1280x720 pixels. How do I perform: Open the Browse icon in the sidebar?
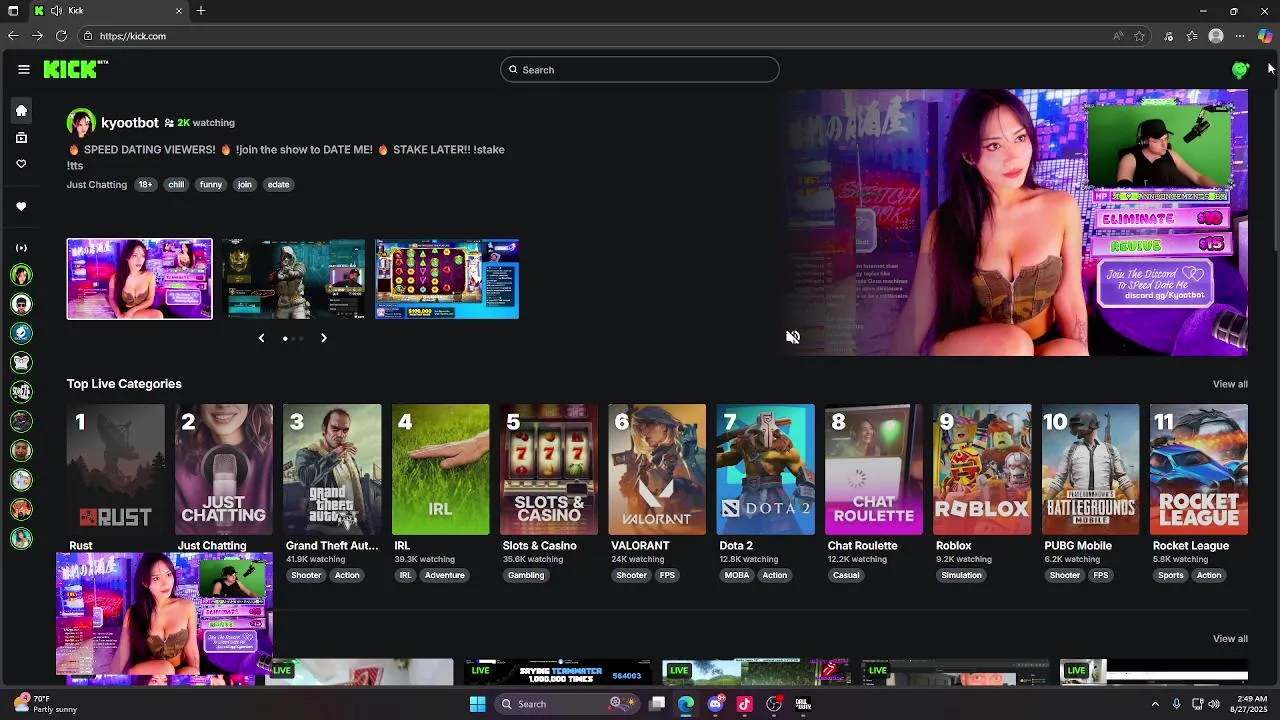click(21, 138)
